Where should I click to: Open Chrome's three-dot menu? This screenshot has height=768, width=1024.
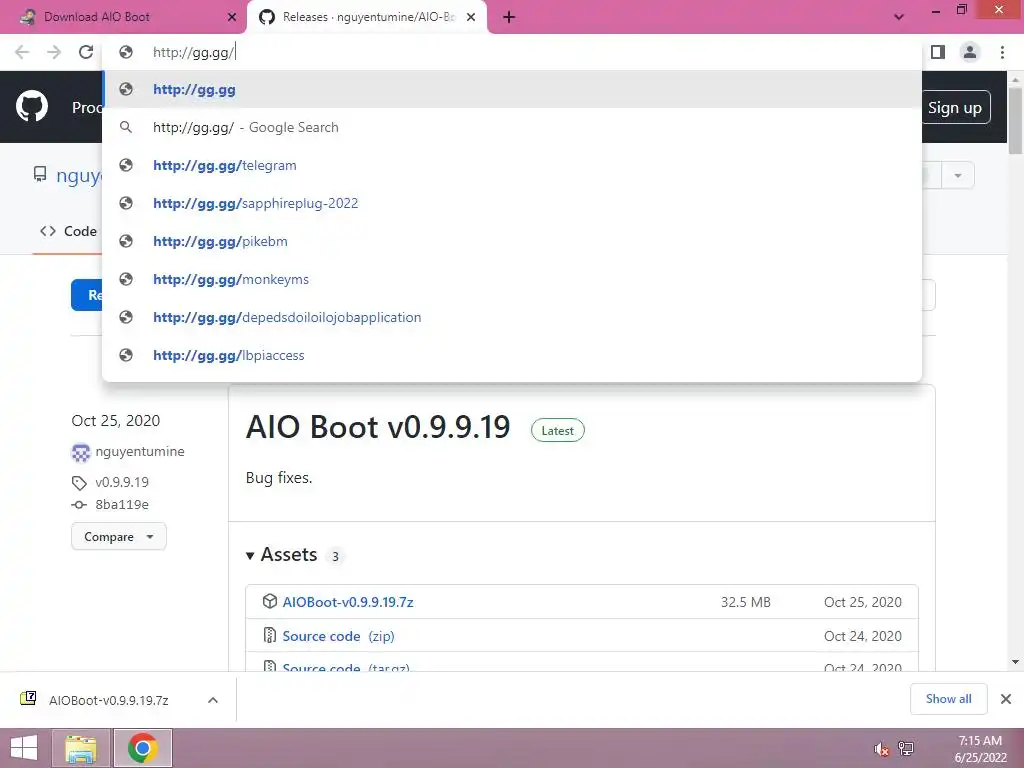[1002, 52]
